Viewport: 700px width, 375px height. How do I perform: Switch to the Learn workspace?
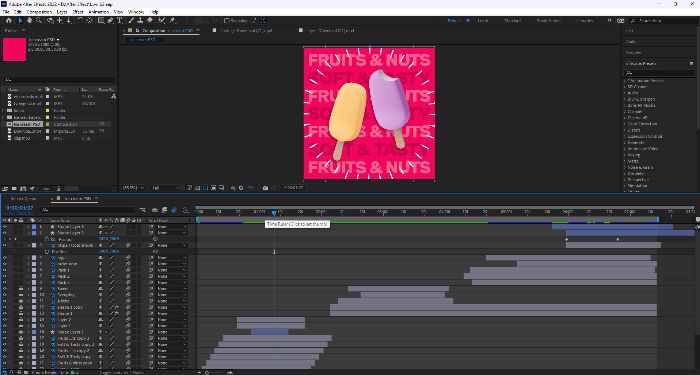[x=482, y=21]
